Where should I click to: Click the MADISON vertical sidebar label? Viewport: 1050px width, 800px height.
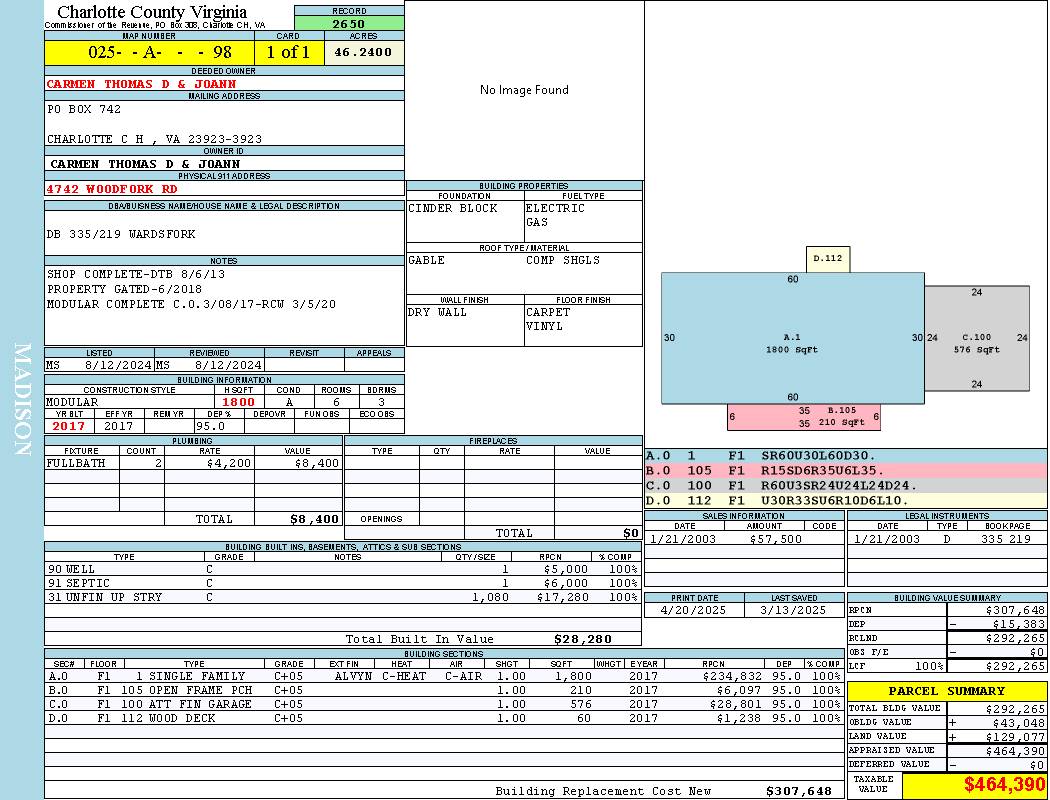(x=23, y=400)
